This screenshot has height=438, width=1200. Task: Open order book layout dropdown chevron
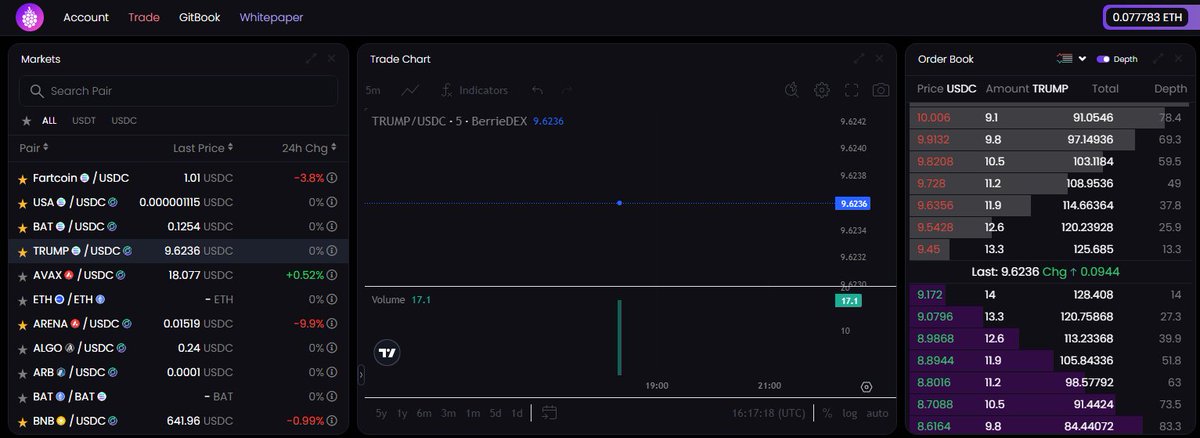(x=1082, y=59)
